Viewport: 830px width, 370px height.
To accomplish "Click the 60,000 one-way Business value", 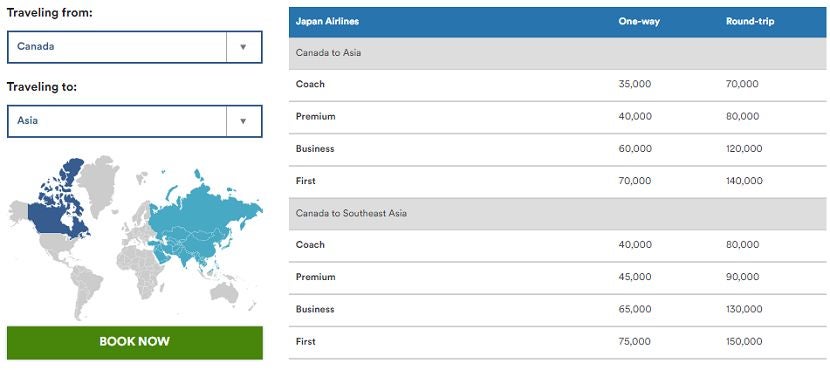I will (635, 149).
